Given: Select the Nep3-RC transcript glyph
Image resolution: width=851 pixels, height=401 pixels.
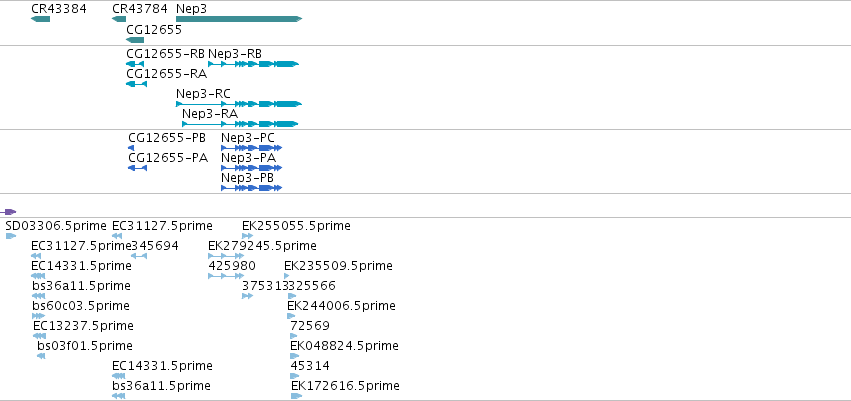Looking at the screenshot, I should pos(239,104).
